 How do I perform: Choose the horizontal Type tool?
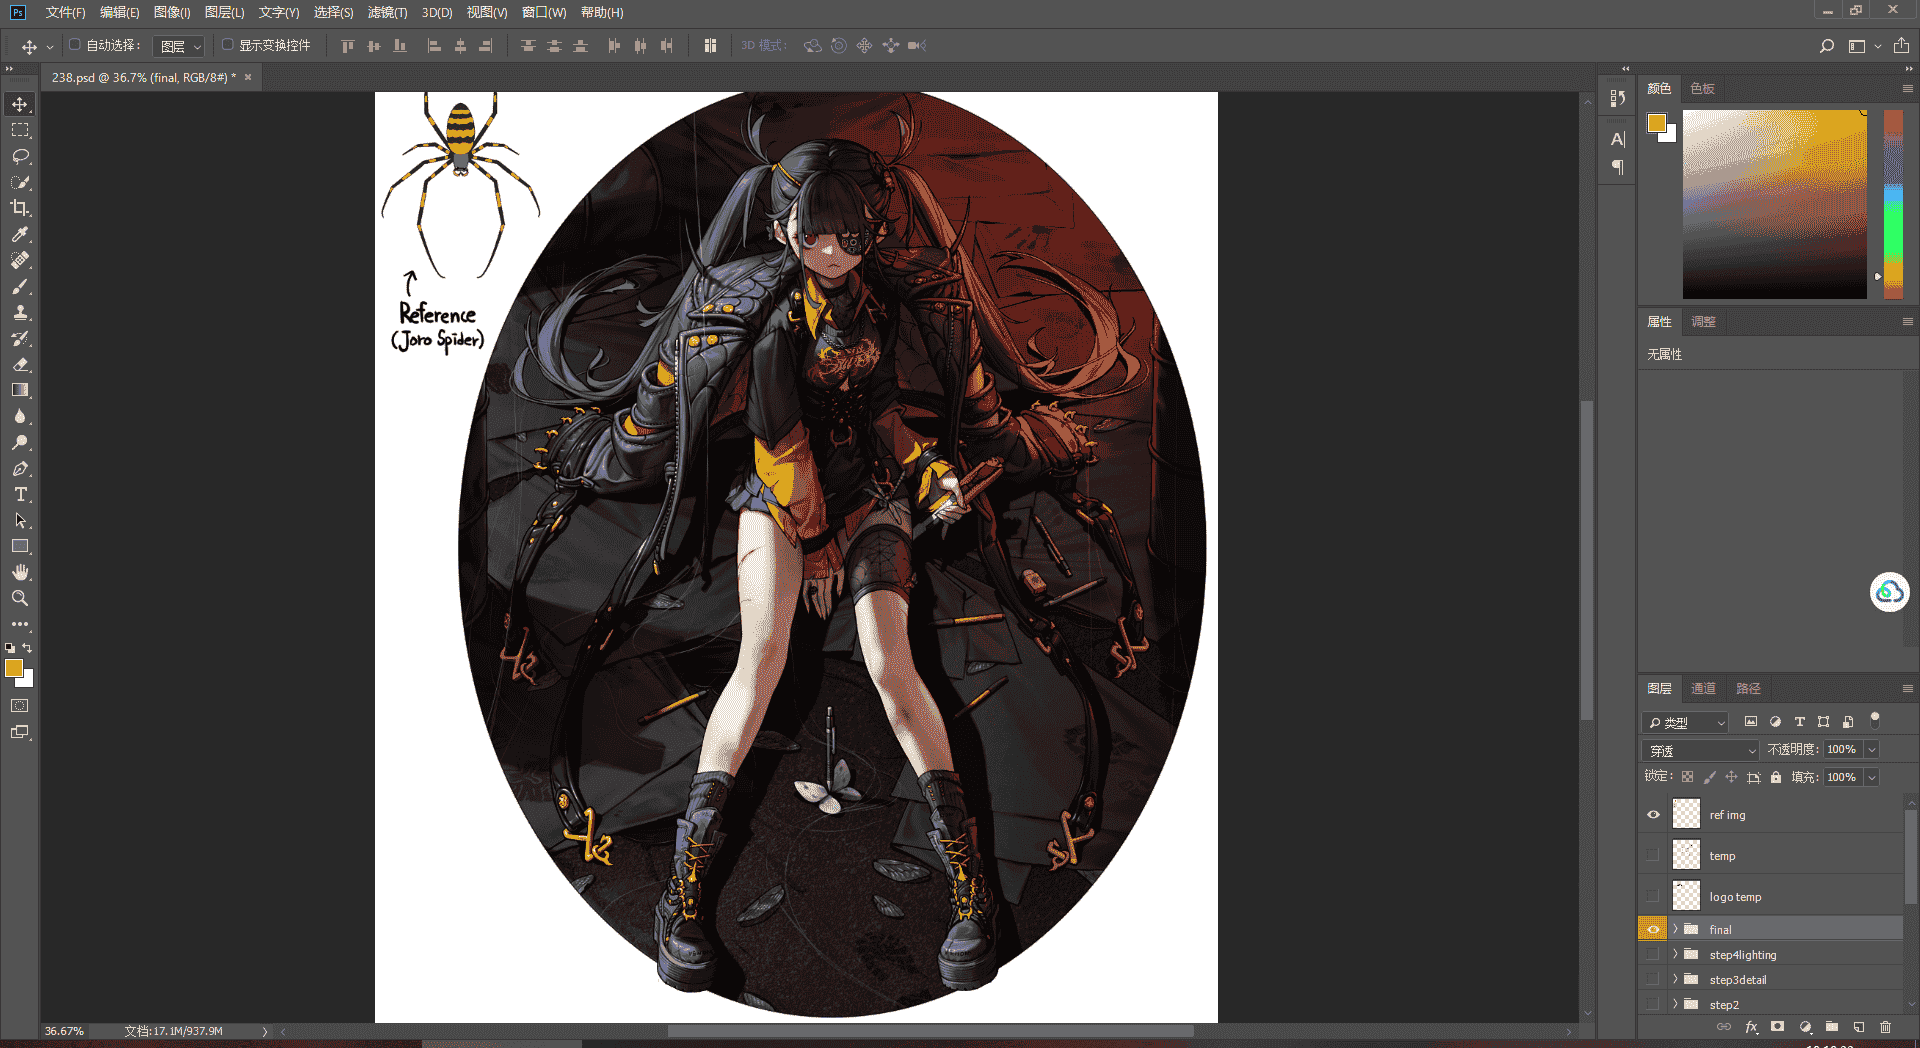[x=20, y=494]
